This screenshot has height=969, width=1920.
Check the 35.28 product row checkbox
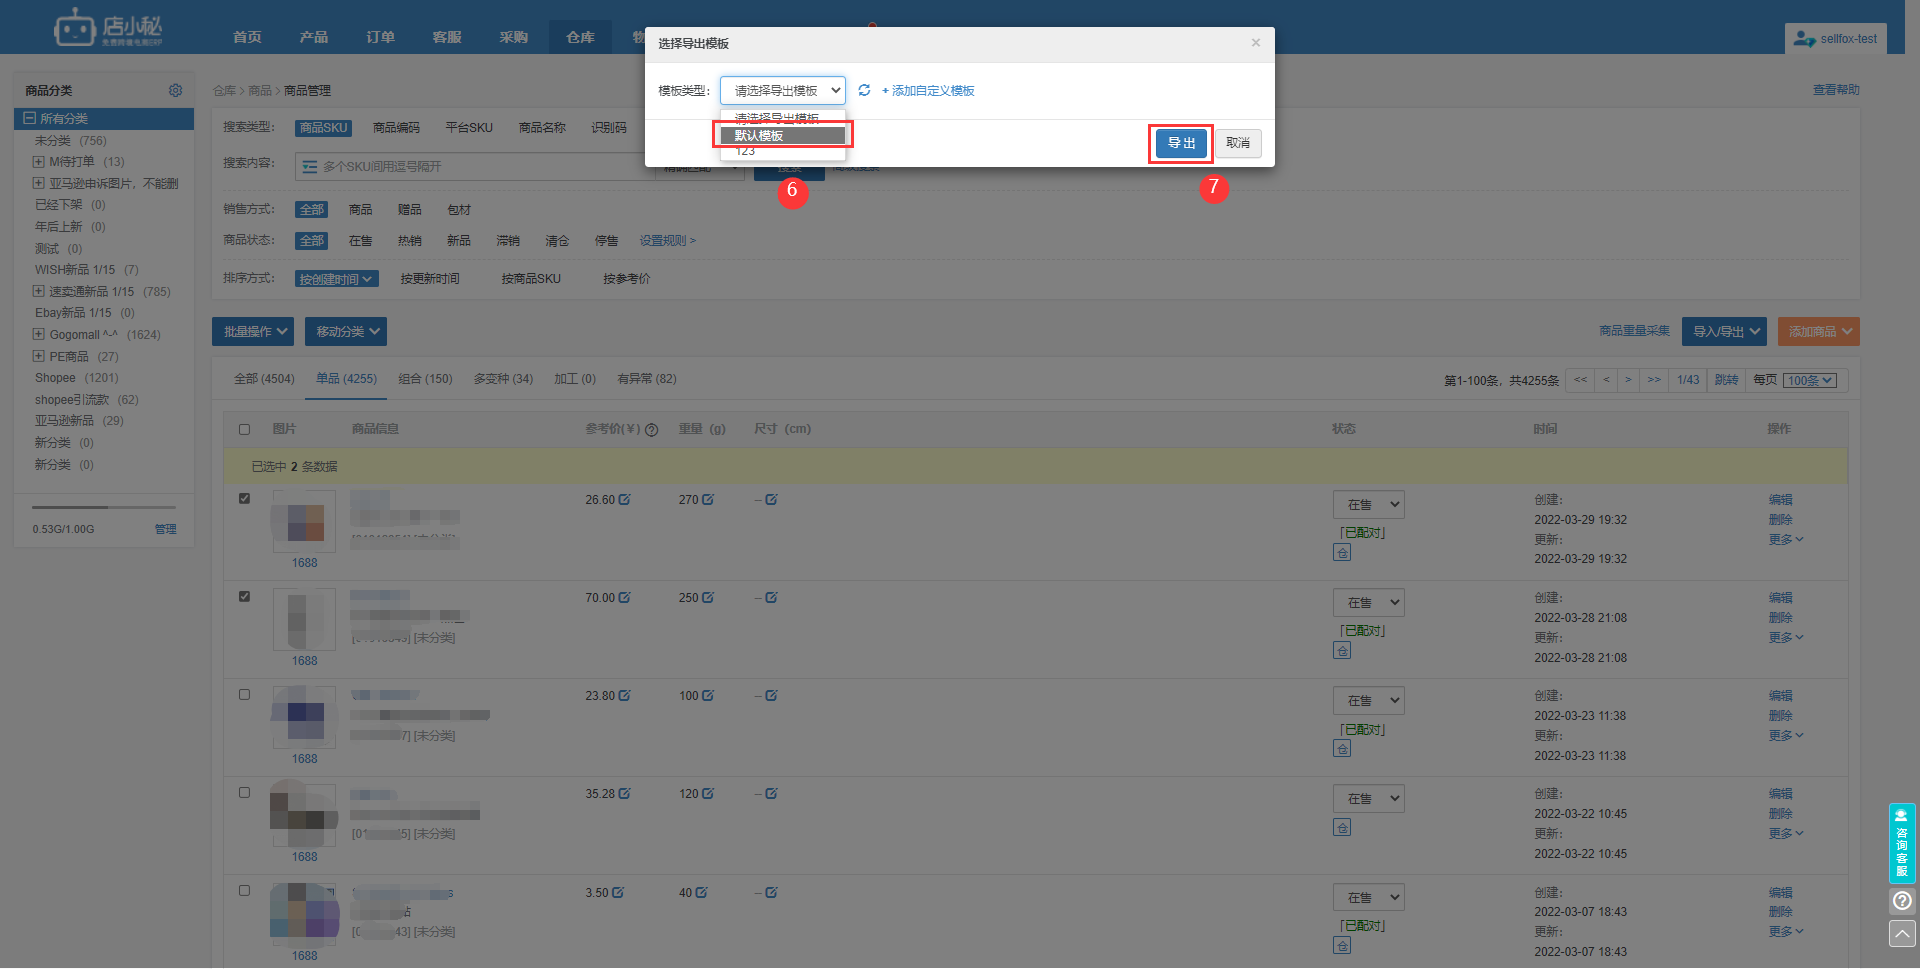(x=244, y=792)
